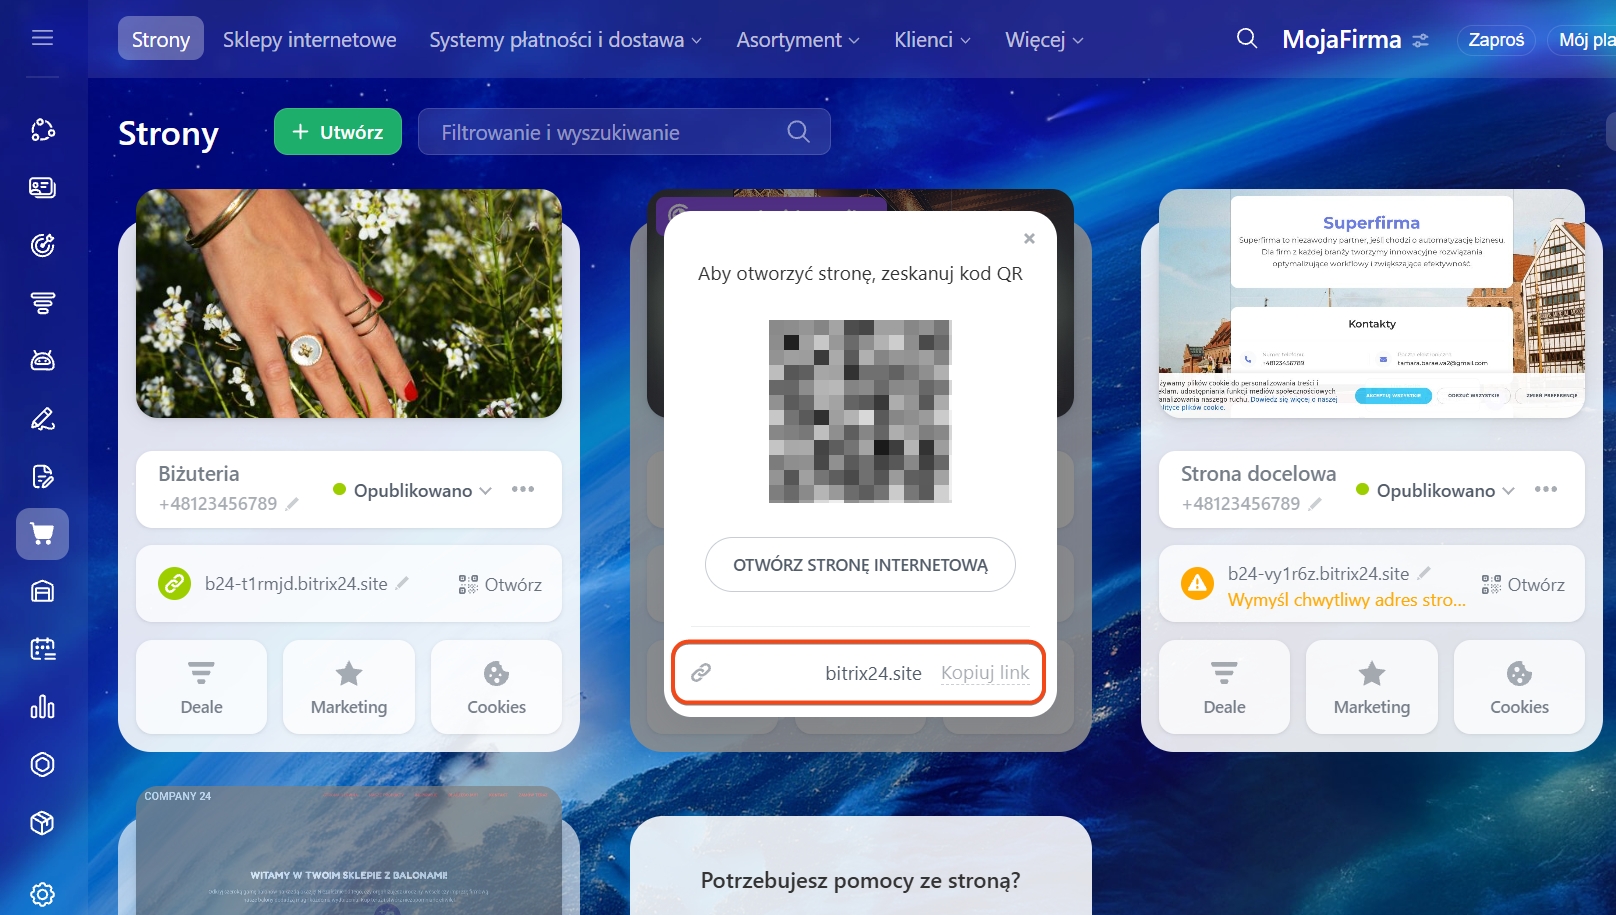The width and height of the screenshot is (1616, 915).
Task: Click Otwórz stronę internetową button
Action: [860, 565]
